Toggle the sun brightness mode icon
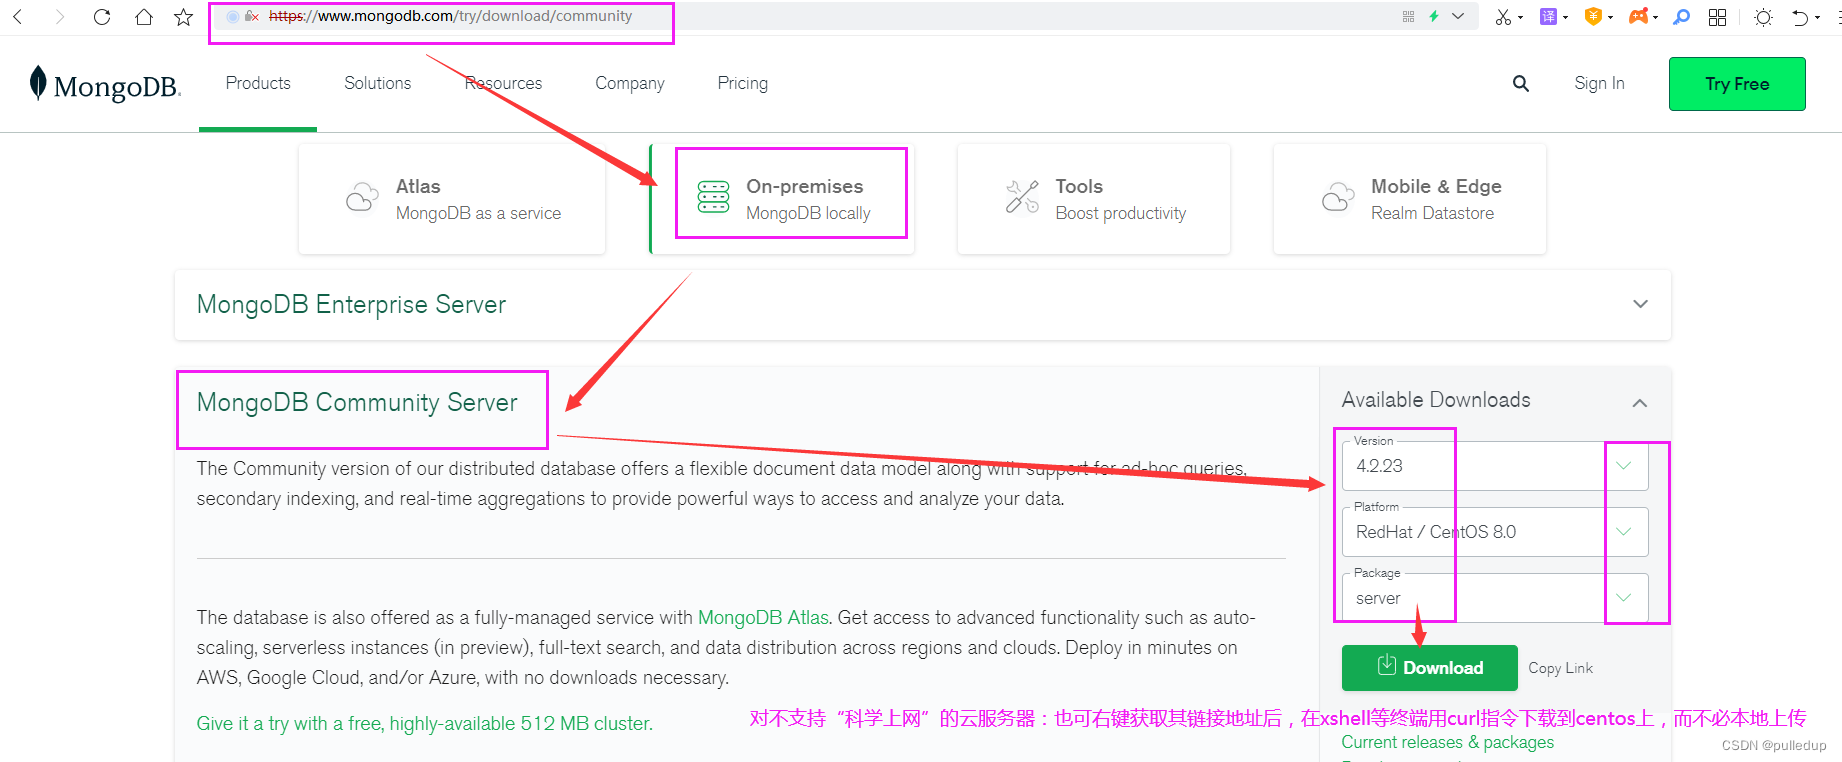 pyautogui.click(x=1763, y=17)
